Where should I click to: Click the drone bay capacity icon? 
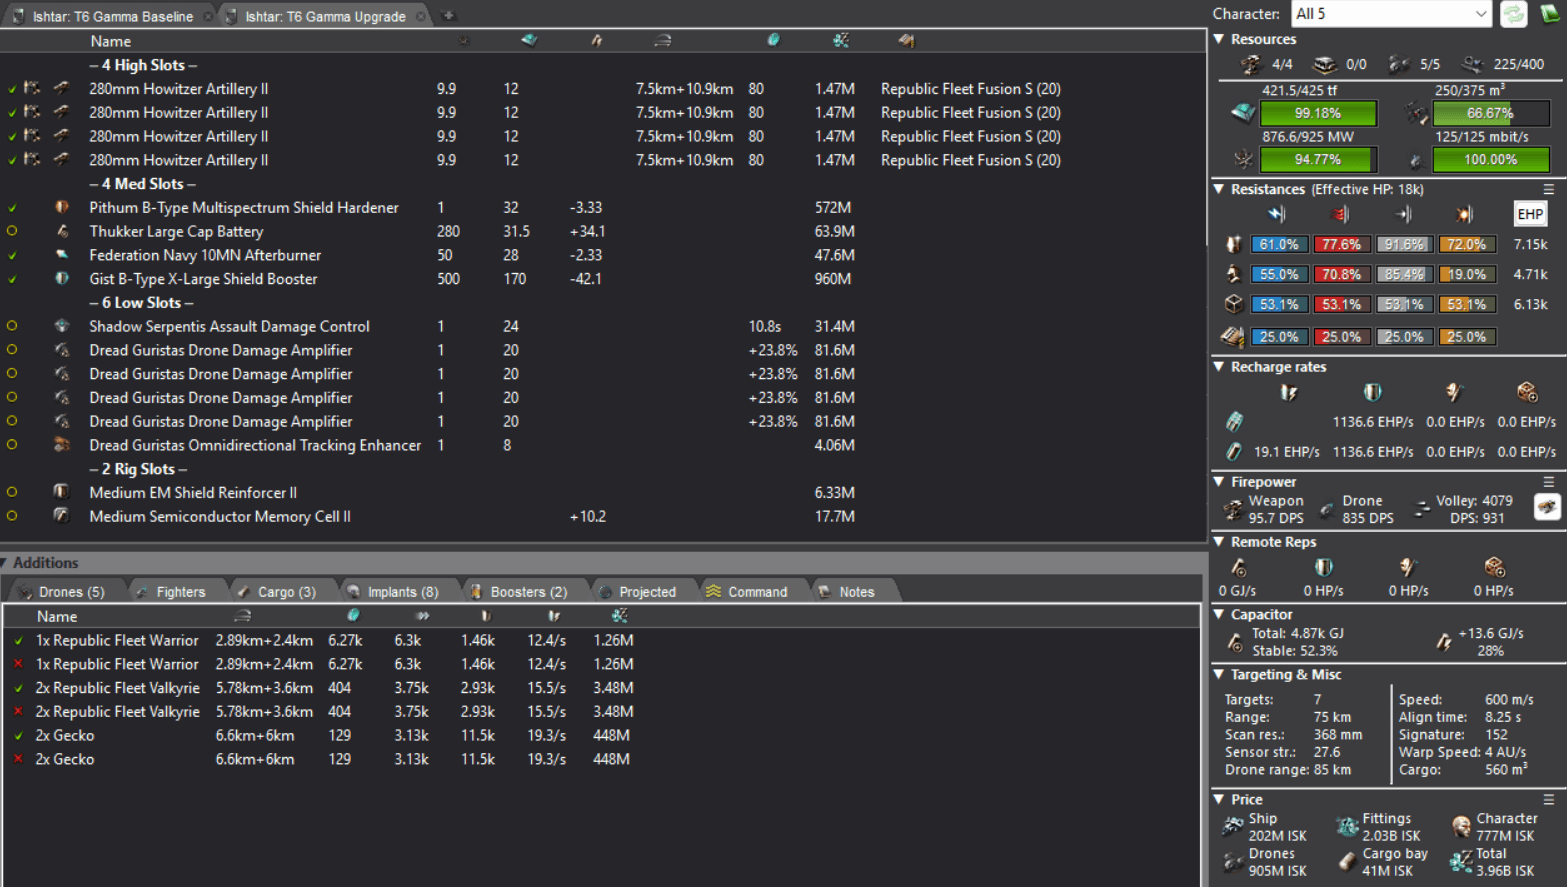tap(1416, 113)
